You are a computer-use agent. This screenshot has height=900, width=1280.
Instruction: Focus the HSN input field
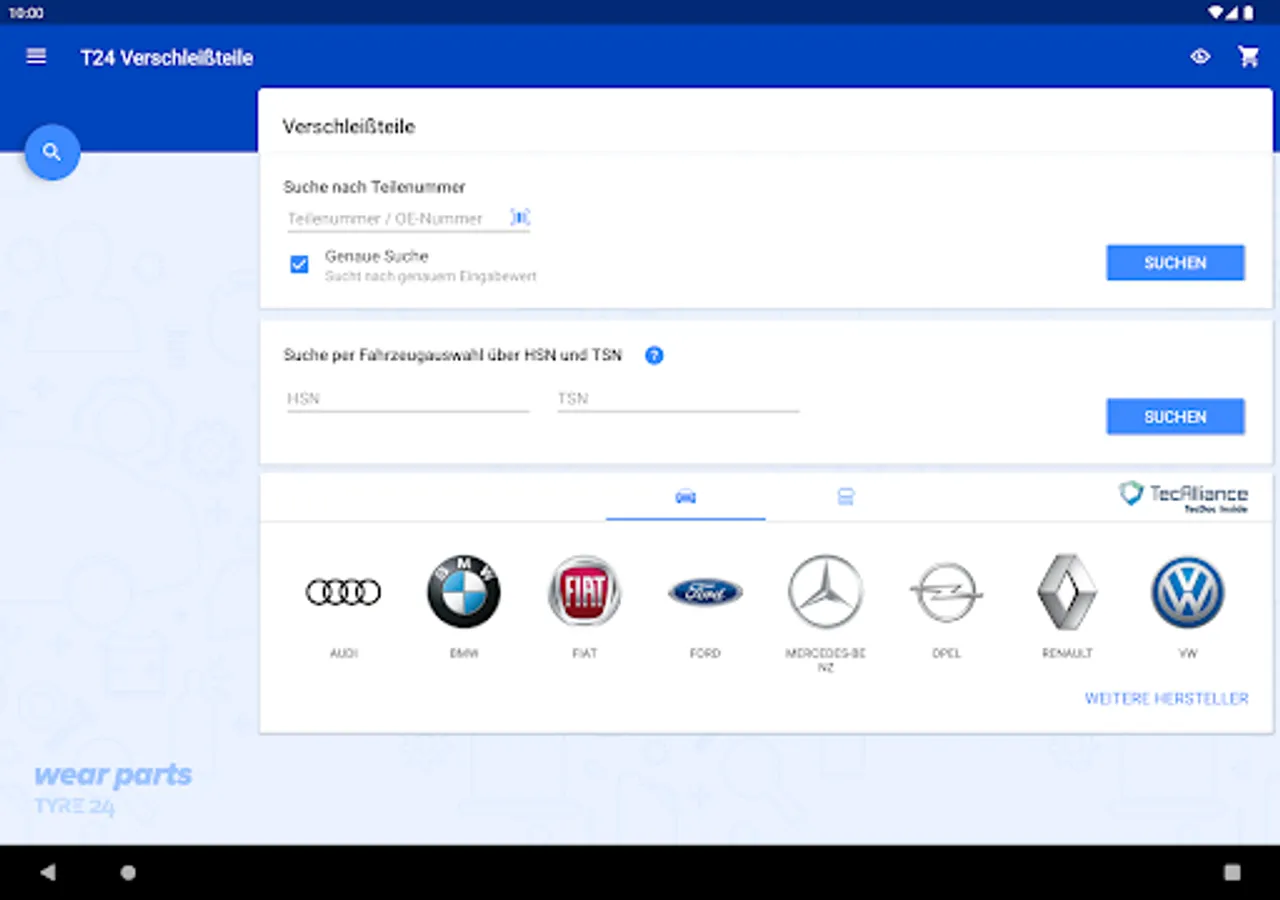pos(408,398)
